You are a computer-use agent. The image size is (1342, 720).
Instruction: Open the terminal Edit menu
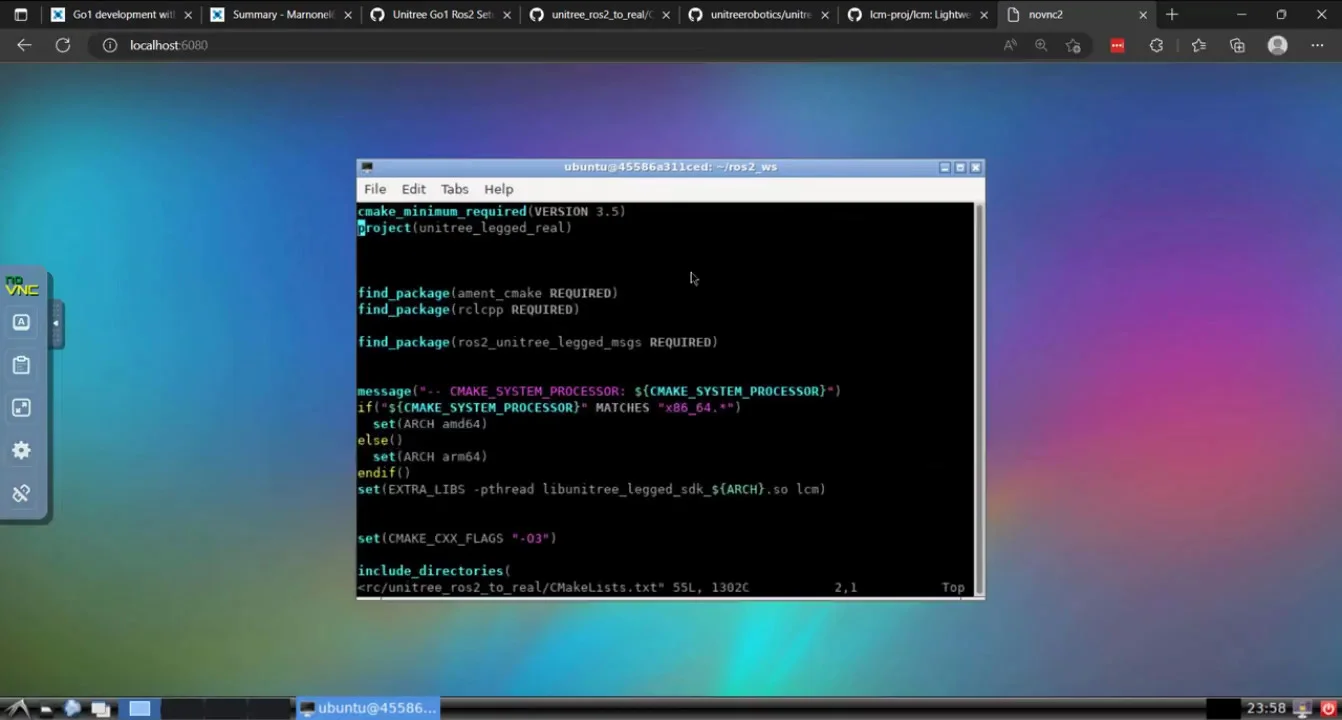(x=413, y=189)
